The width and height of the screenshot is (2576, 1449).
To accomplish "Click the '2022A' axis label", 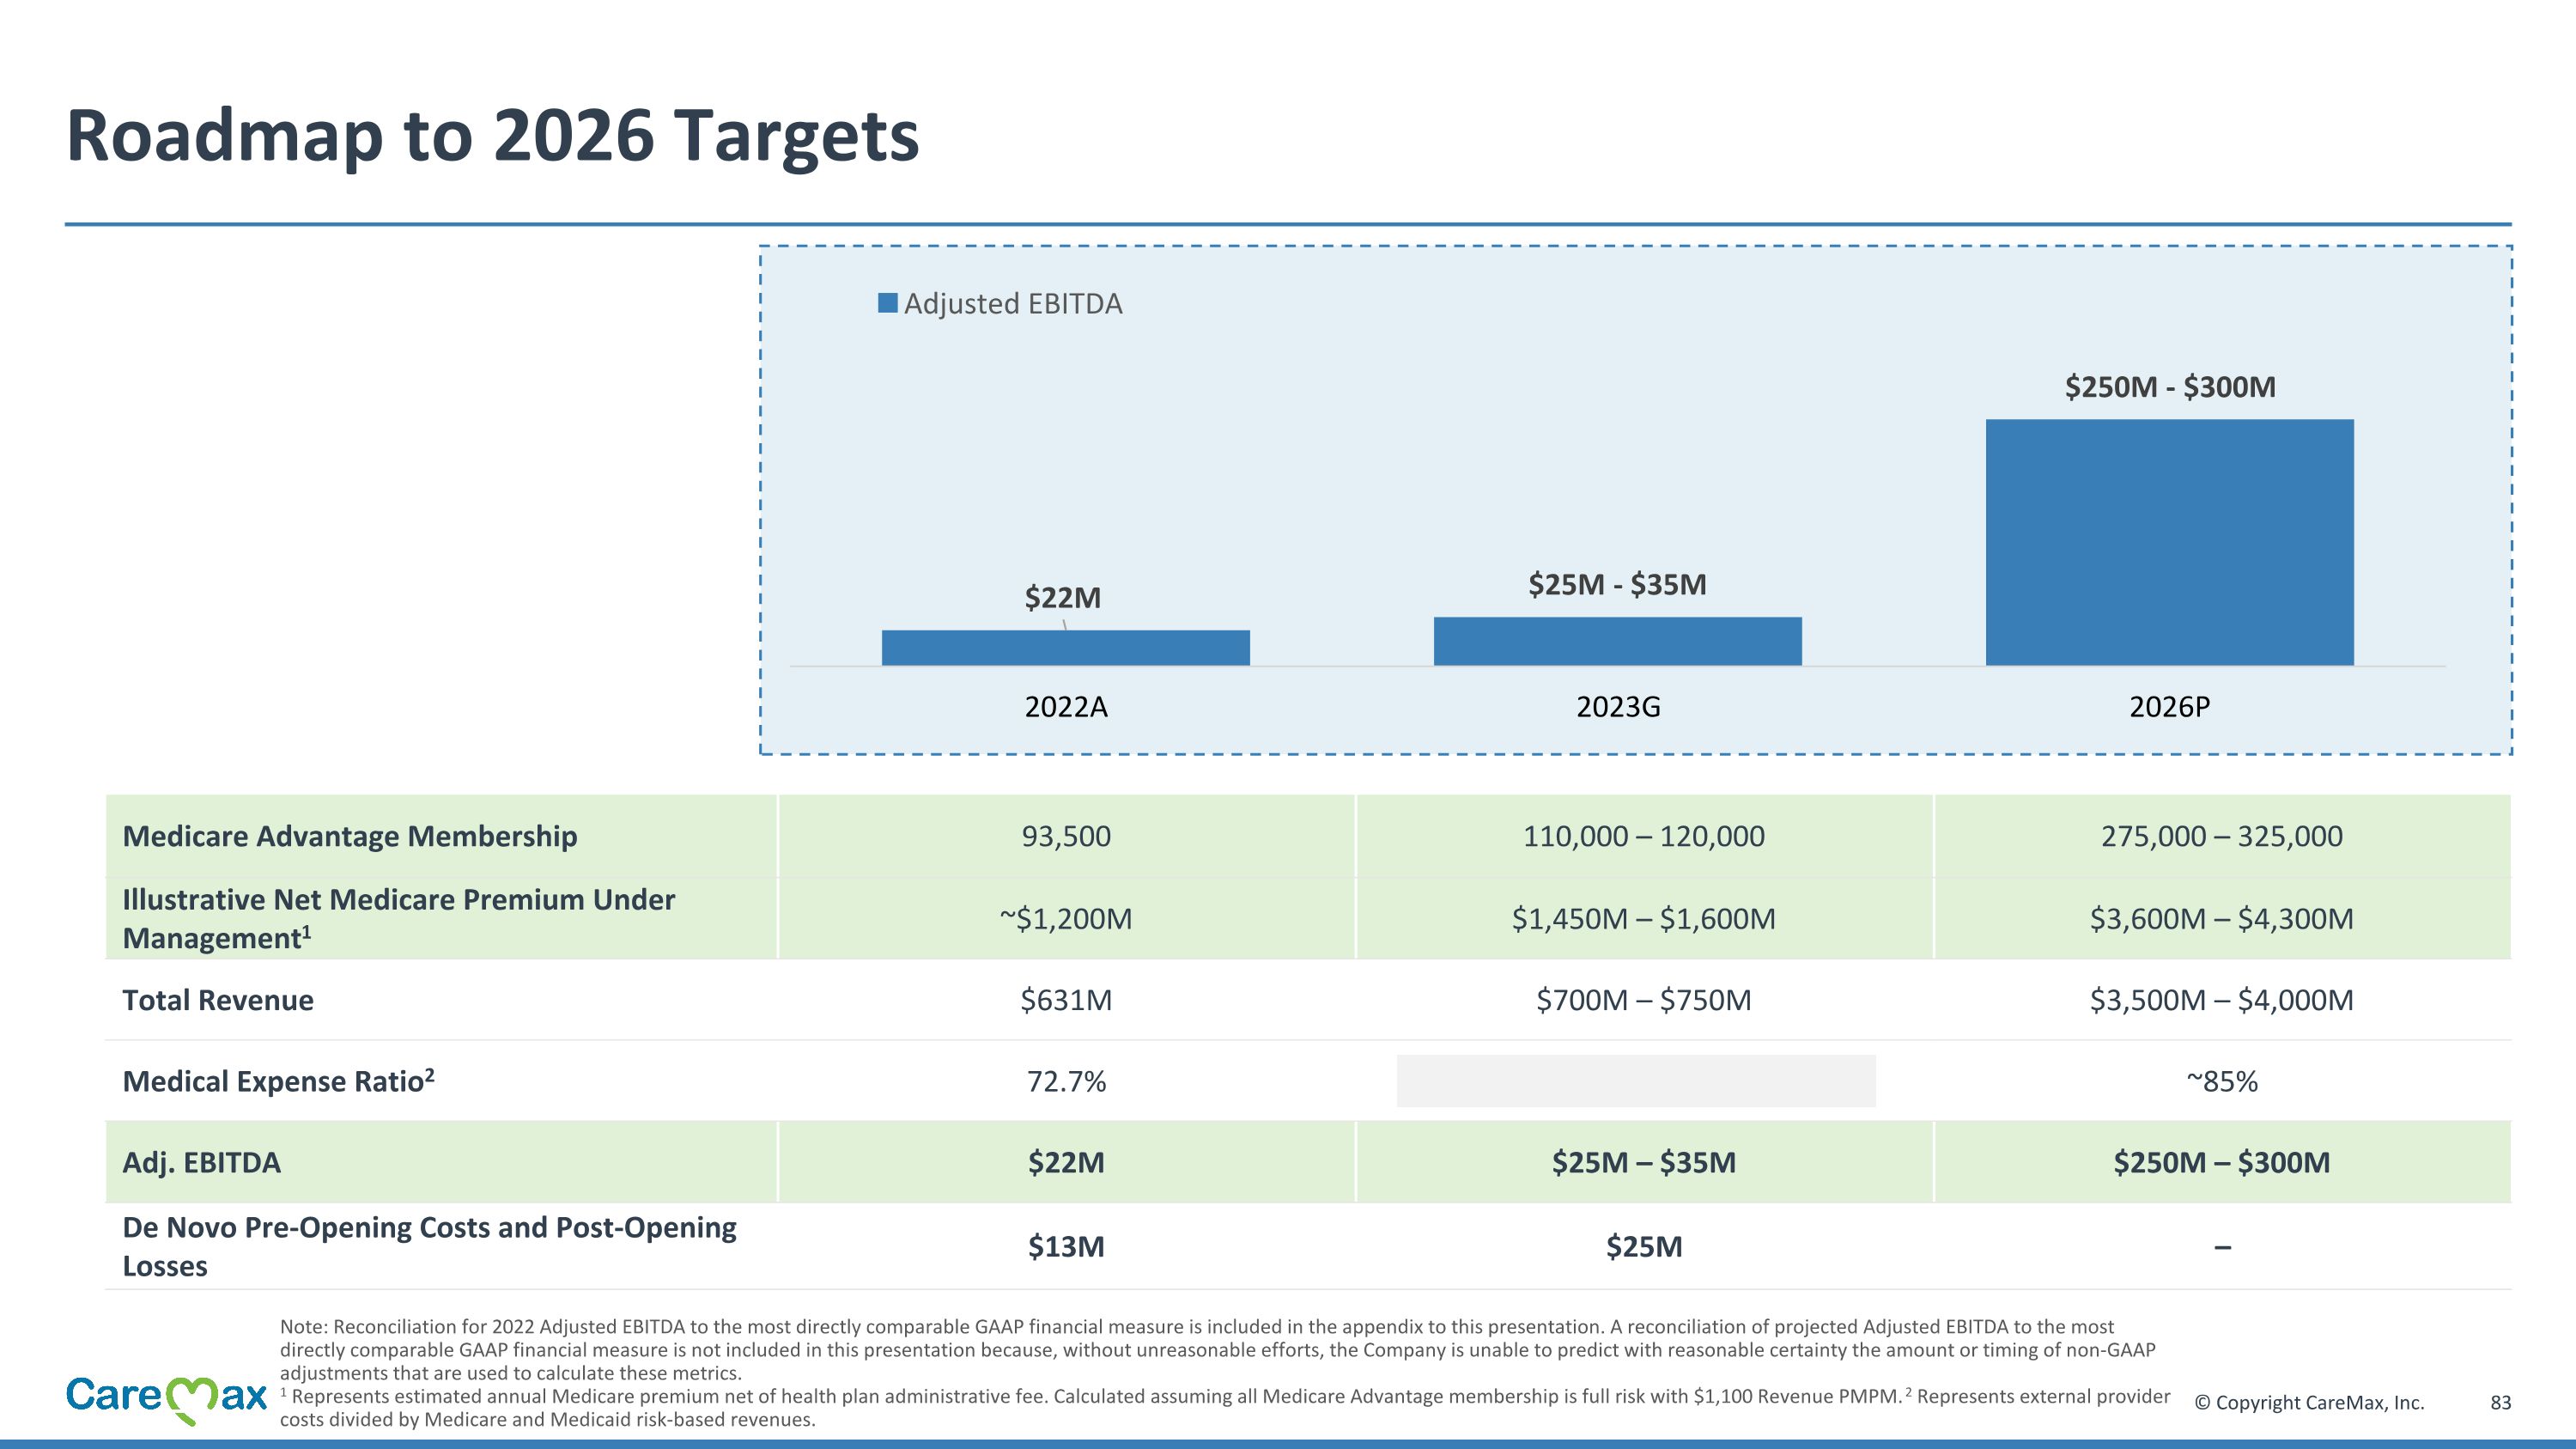I will pos(1066,707).
